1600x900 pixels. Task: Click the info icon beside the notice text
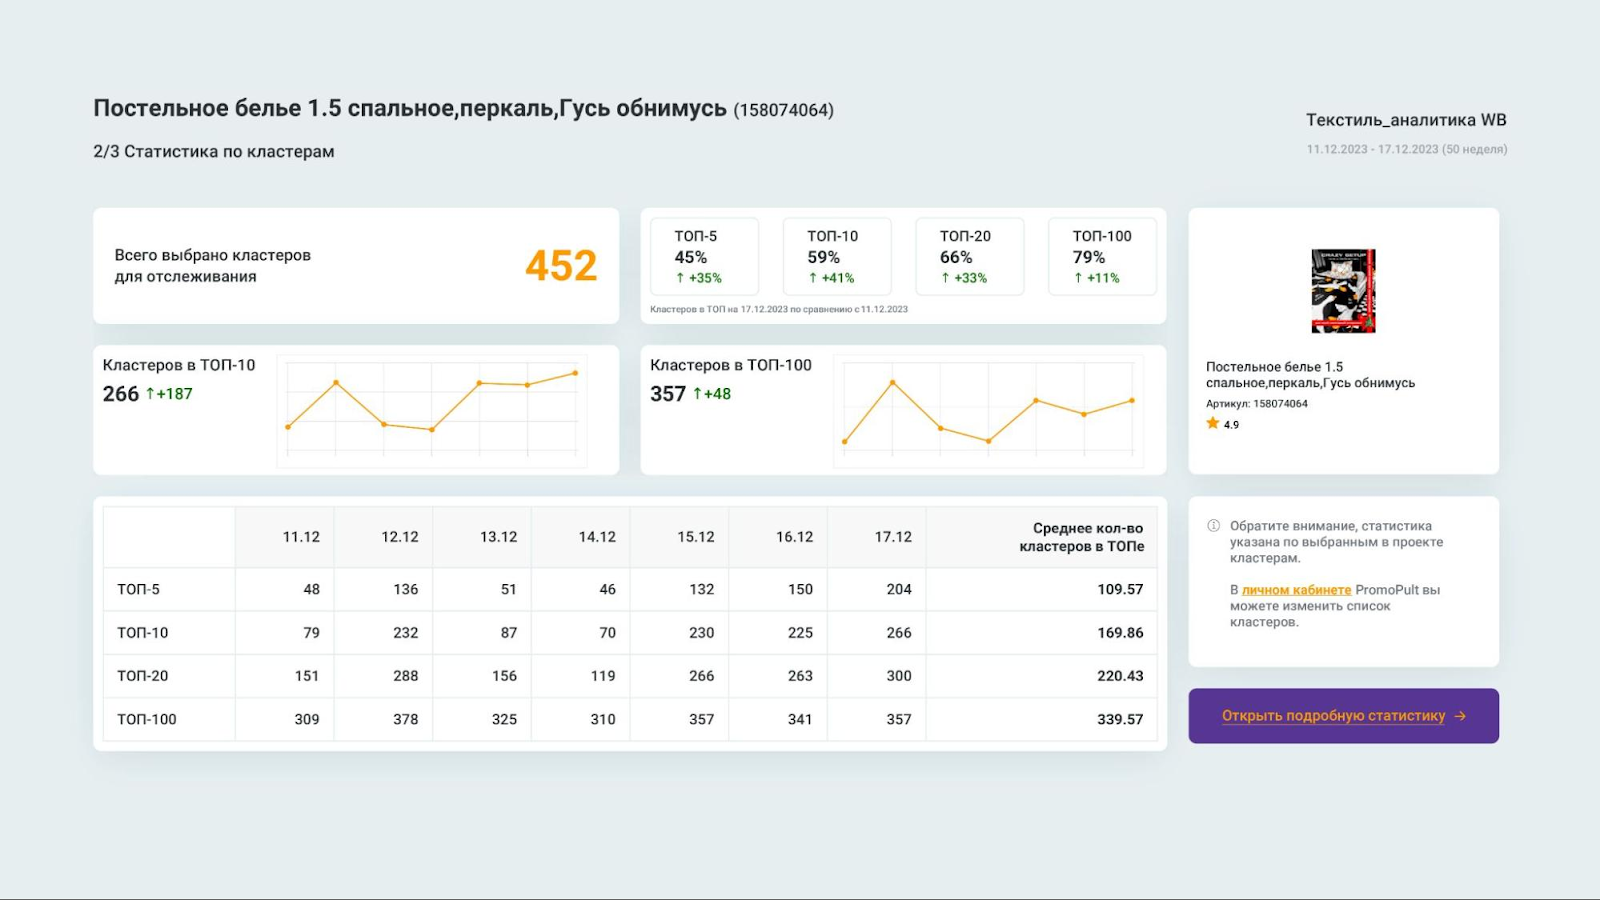pos(1213,526)
